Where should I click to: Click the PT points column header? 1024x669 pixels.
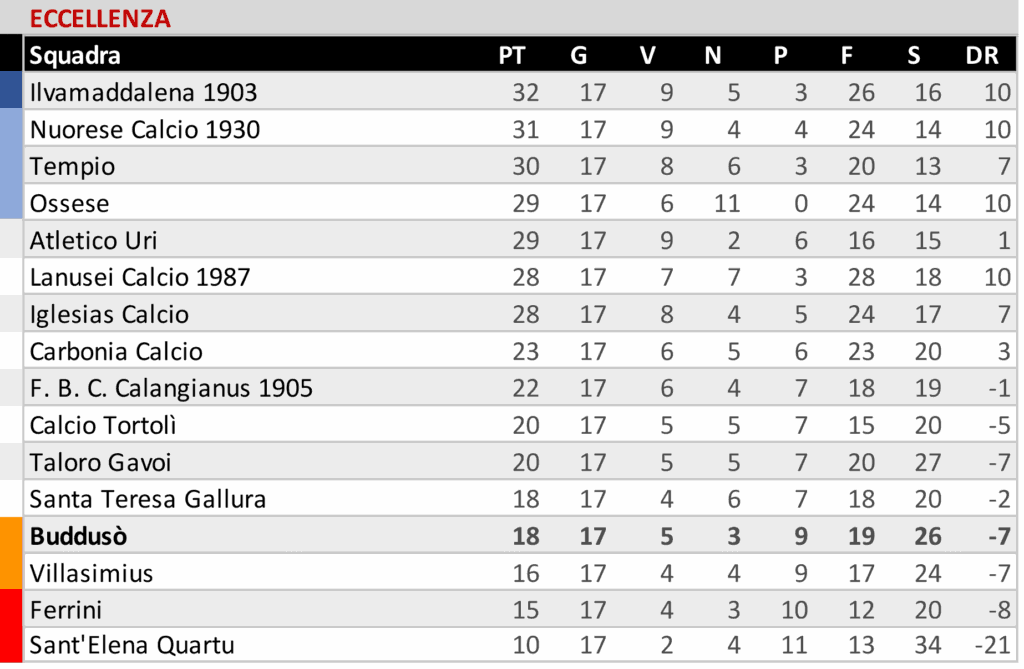click(511, 56)
